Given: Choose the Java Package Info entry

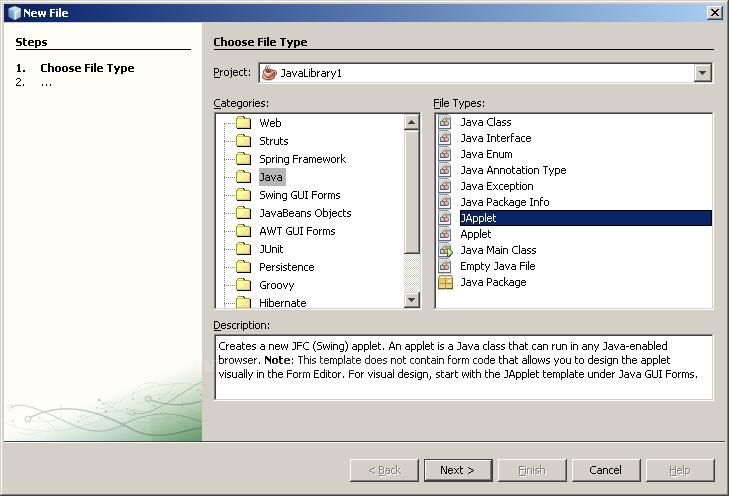Looking at the screenshot, I should [x=505, y=202].
